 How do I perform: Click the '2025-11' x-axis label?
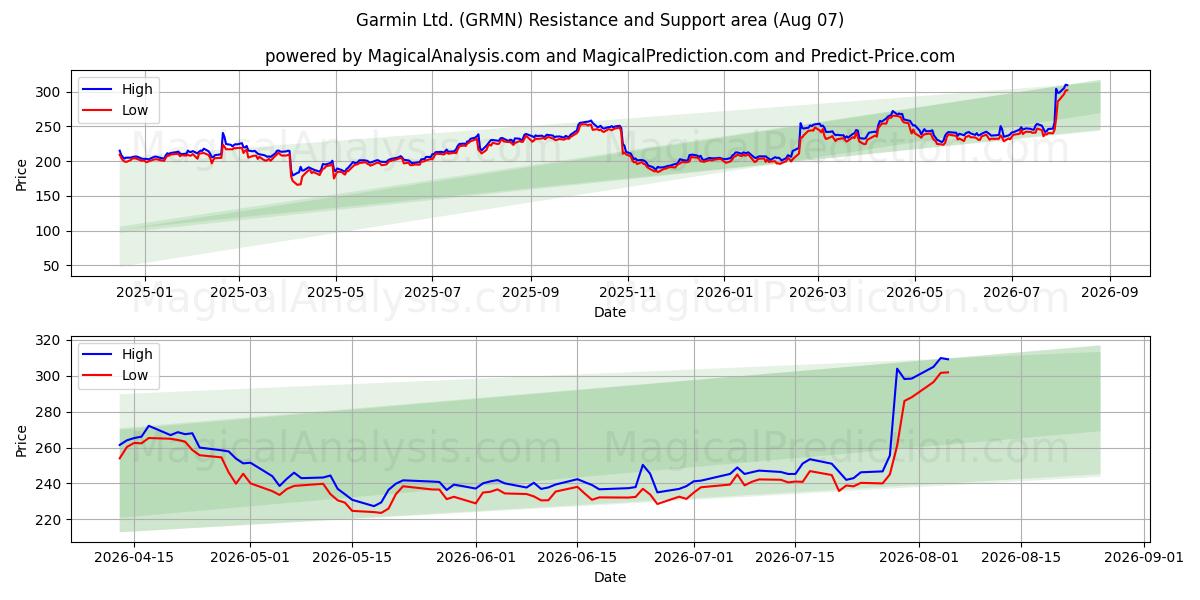click(x=627, y=293)
